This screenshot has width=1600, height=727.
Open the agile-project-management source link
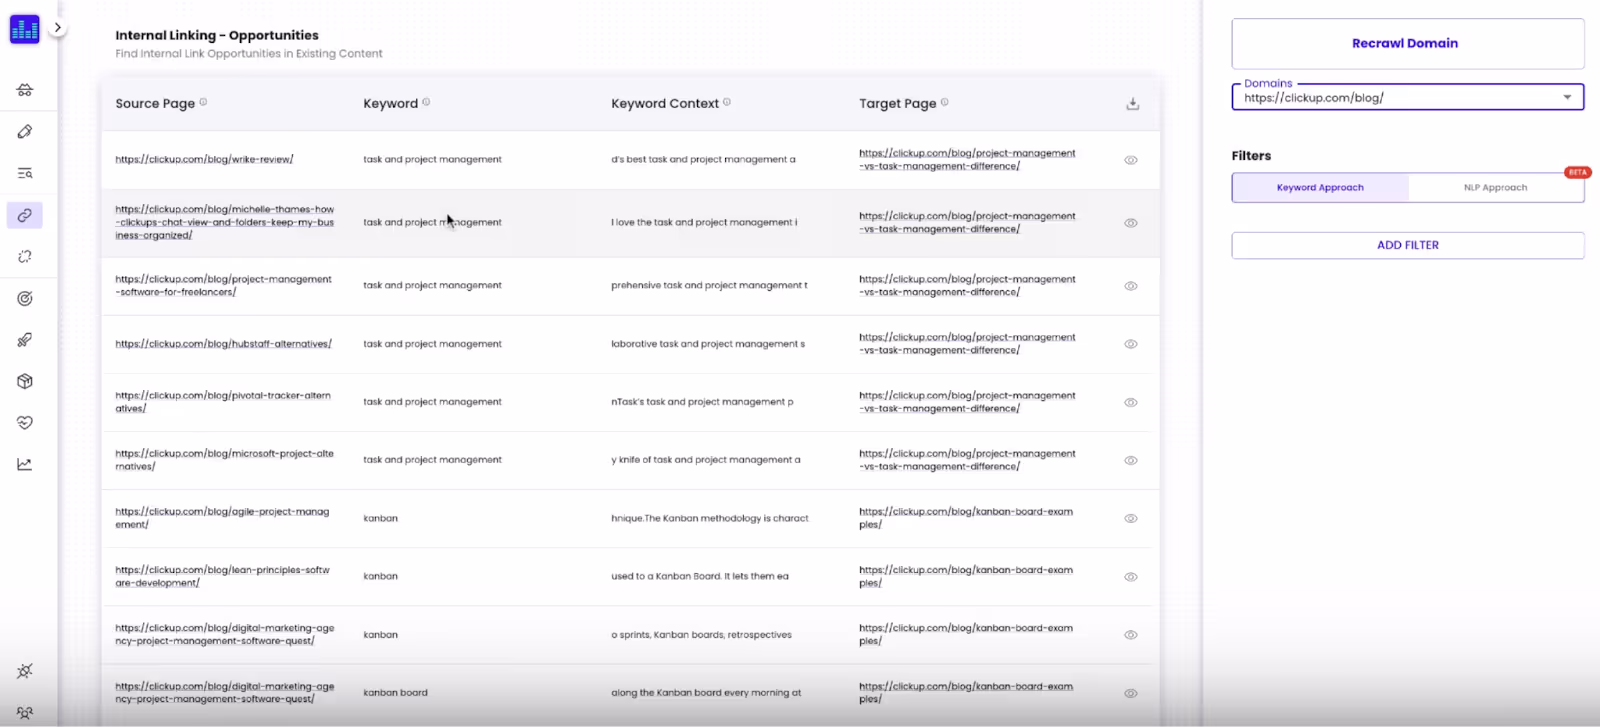click(x=222, y=518)
